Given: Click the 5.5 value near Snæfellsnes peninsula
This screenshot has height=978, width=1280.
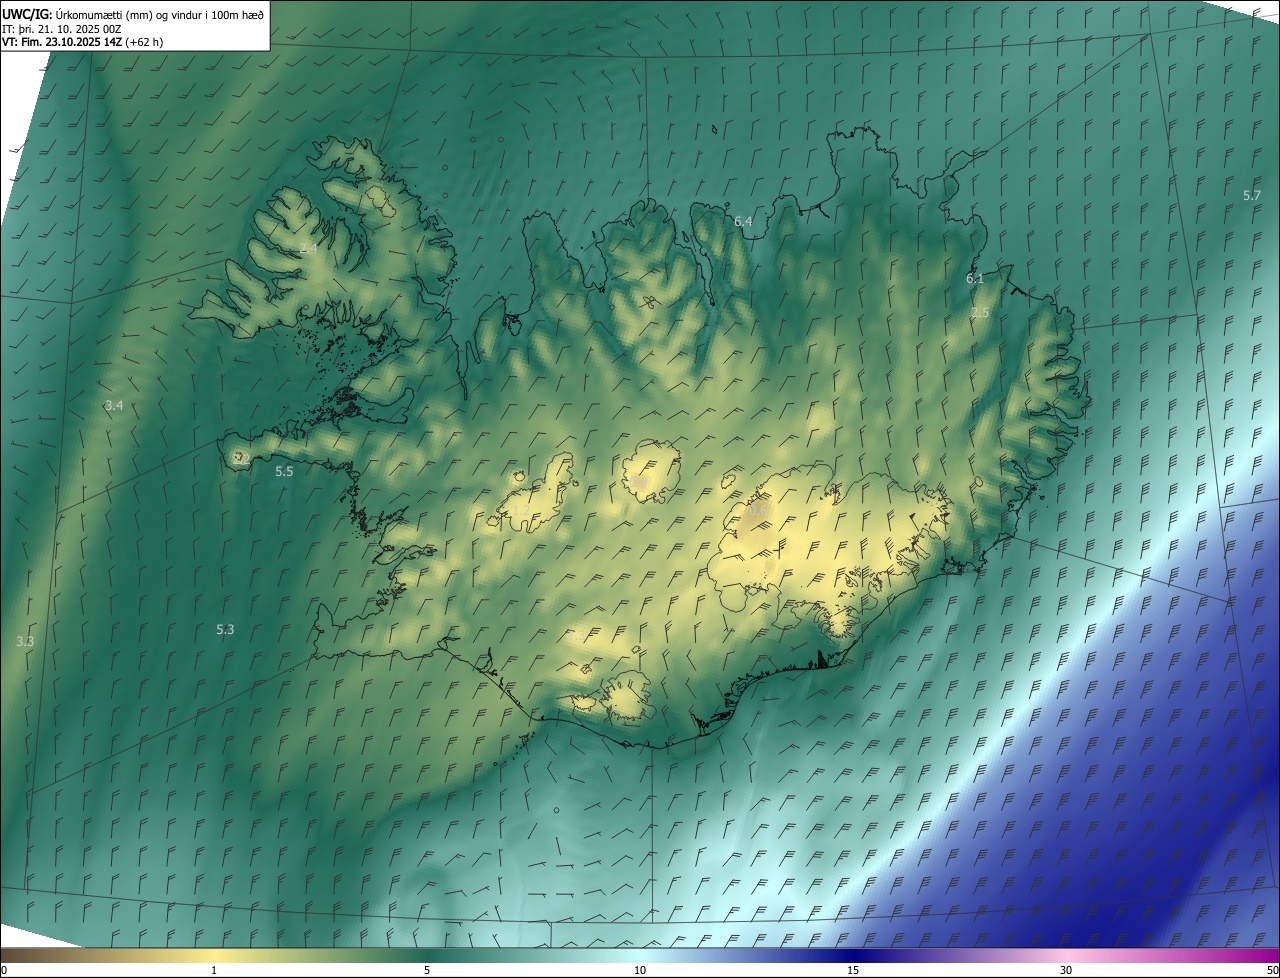Looking at the screenshot, I should (284, 471).
